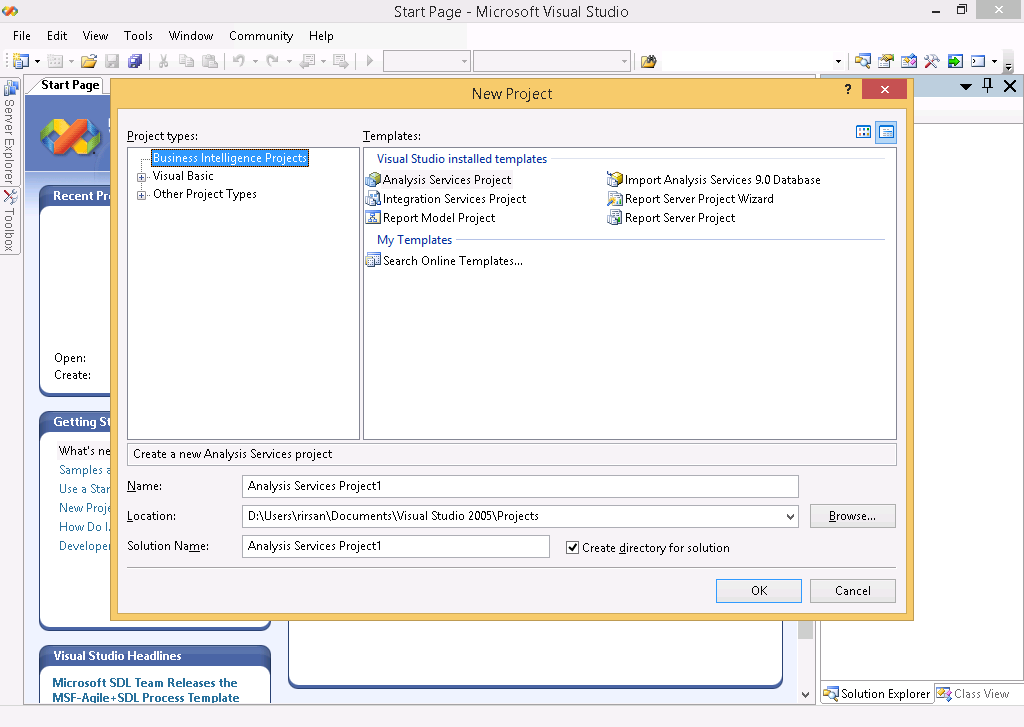Click inside the Solution Name field
The height and width of the screenshot is (727, 1024).
click(x=395, y=546)
